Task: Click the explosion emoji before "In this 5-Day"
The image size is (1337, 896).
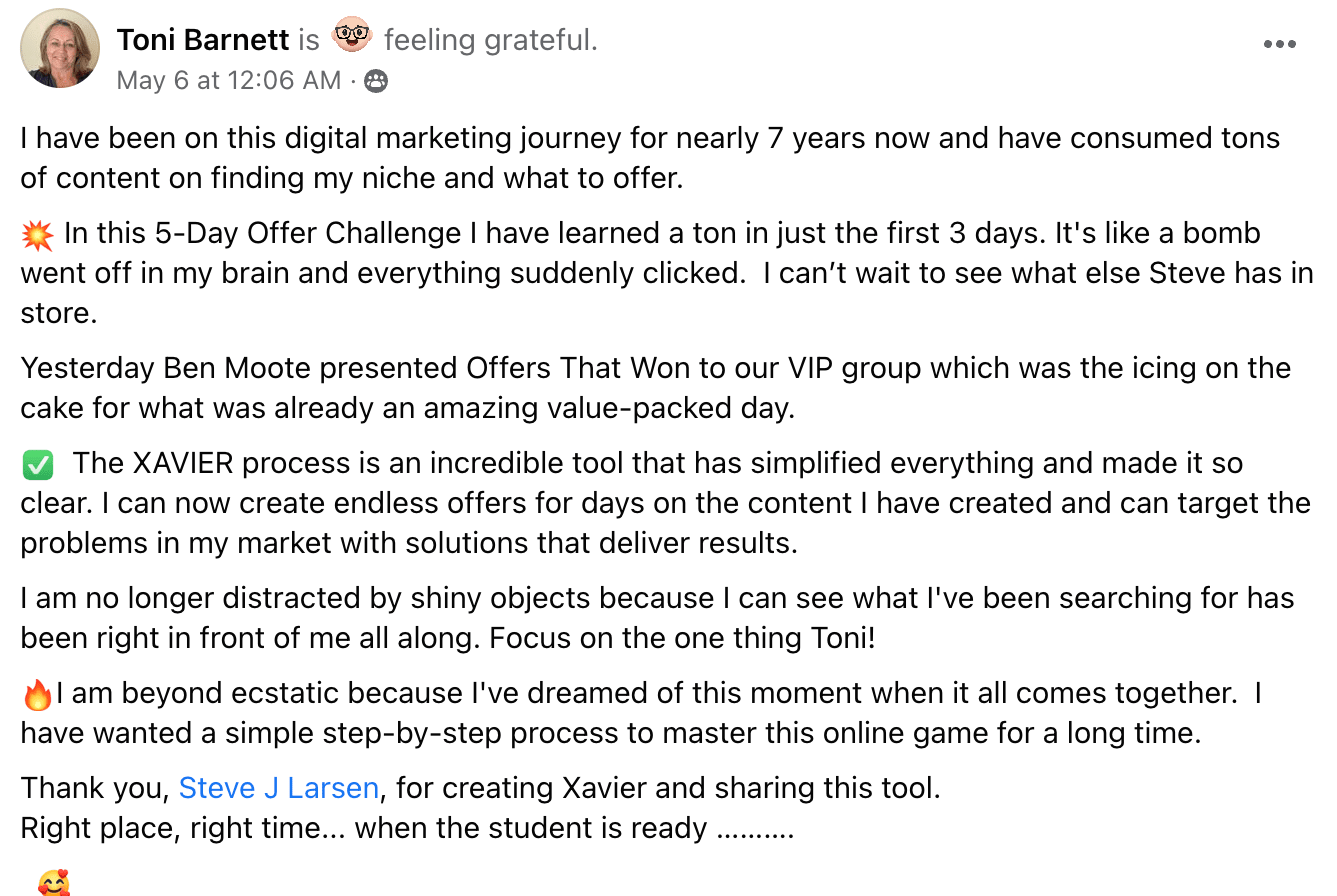Action: pyautogui.click(x=37, y=235)
